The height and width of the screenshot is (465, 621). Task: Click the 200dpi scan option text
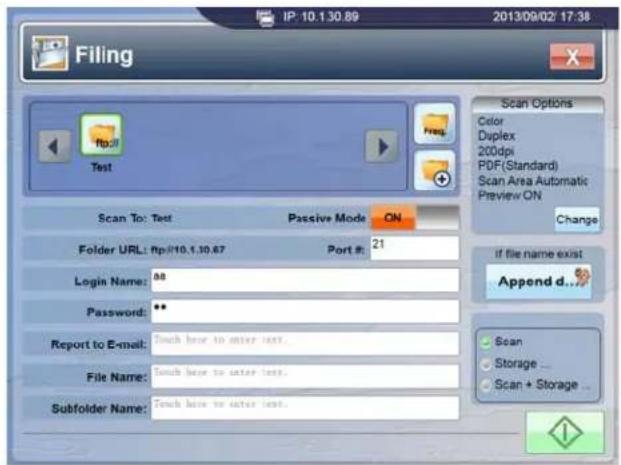[x=496, y=151]
